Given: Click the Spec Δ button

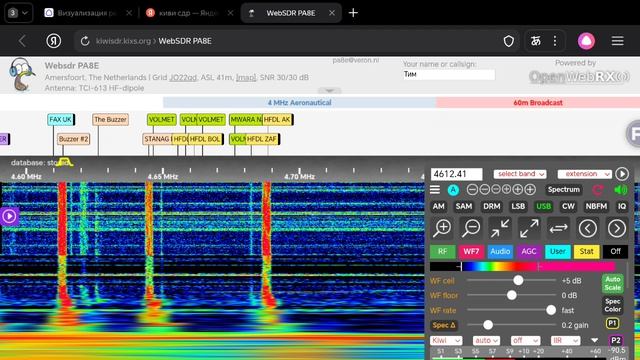Looking at the screenshot, I should [444, 325].
